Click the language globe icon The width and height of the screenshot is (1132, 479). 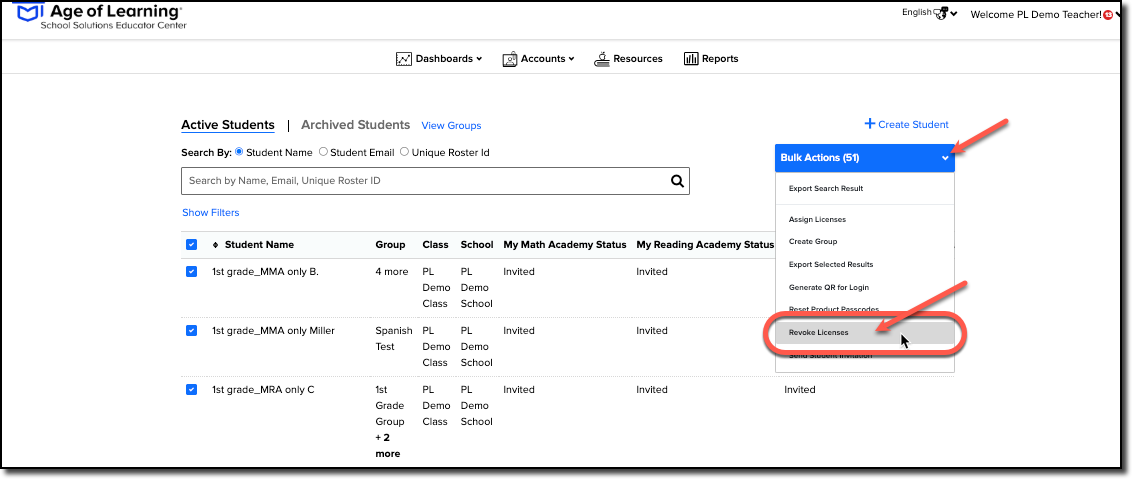941,13
